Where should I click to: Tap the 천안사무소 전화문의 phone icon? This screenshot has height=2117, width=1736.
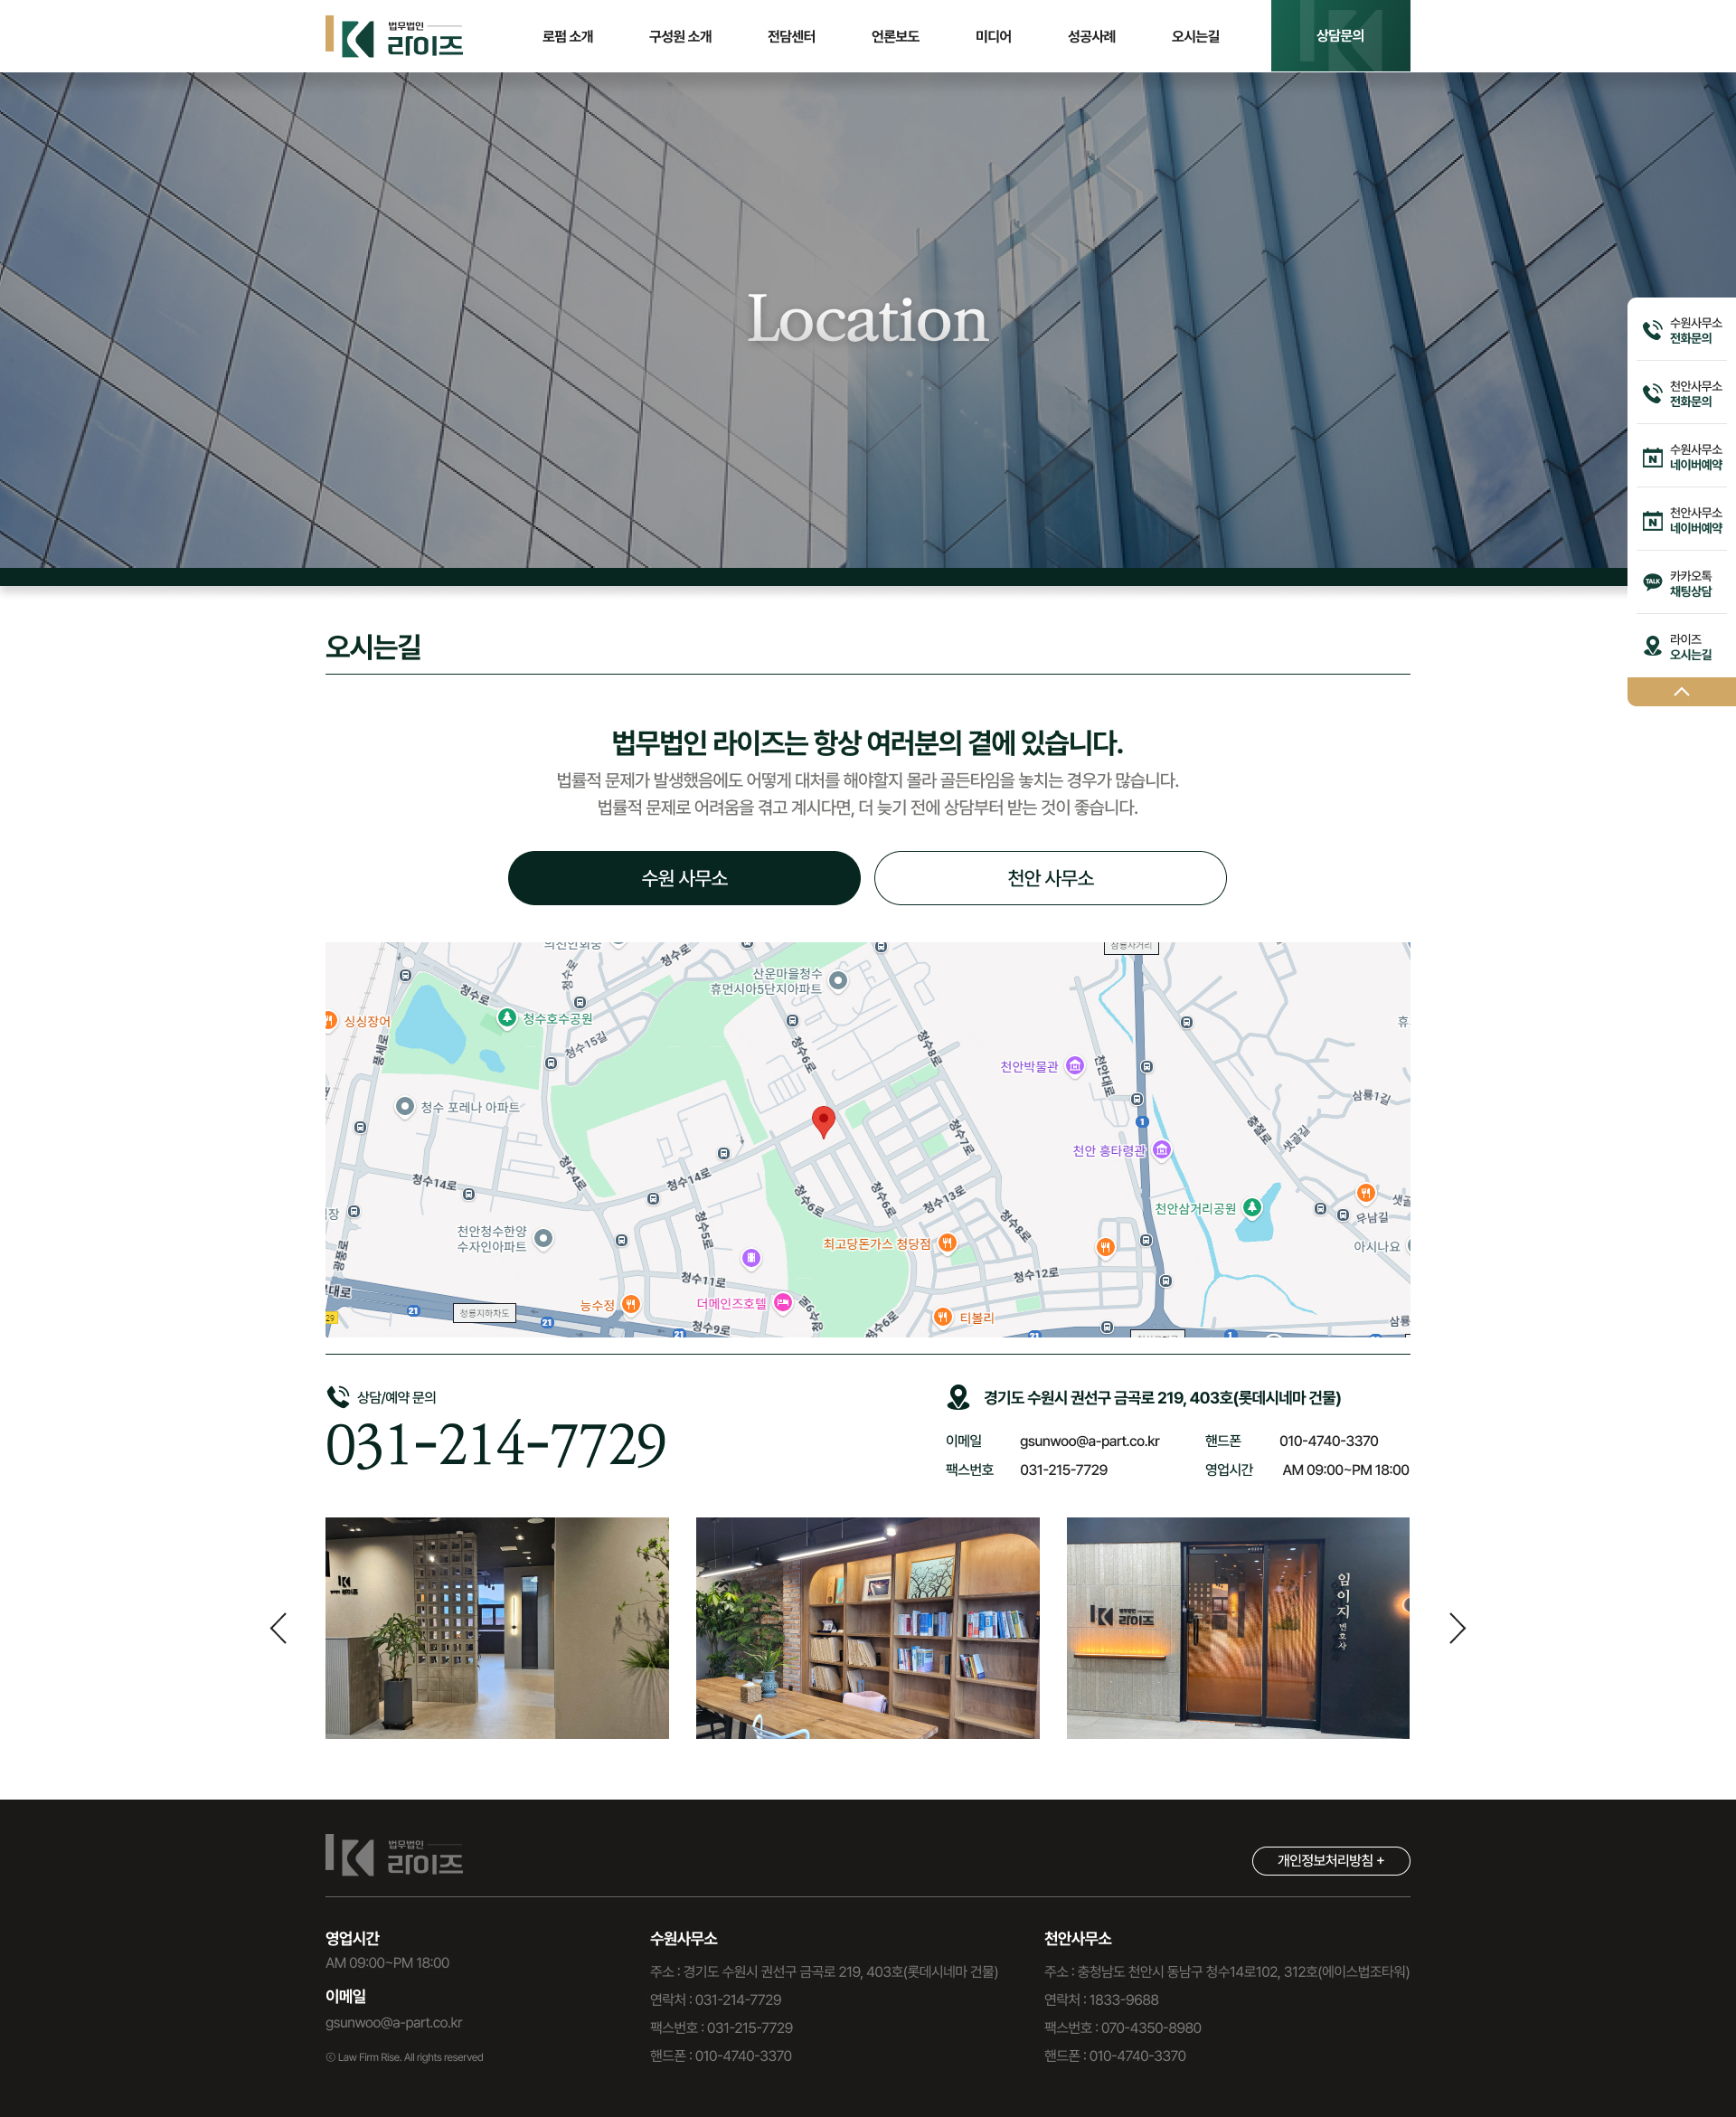(x=1652, y=393)
